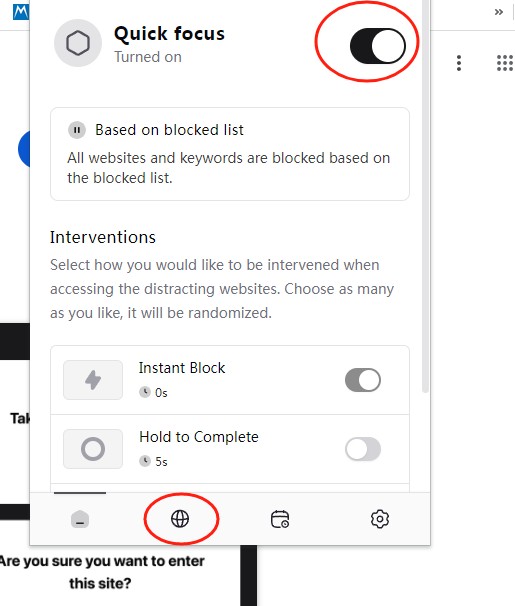Expand hidden bookmarks with double chevron
515x606 pixels.
pos(499,12)
